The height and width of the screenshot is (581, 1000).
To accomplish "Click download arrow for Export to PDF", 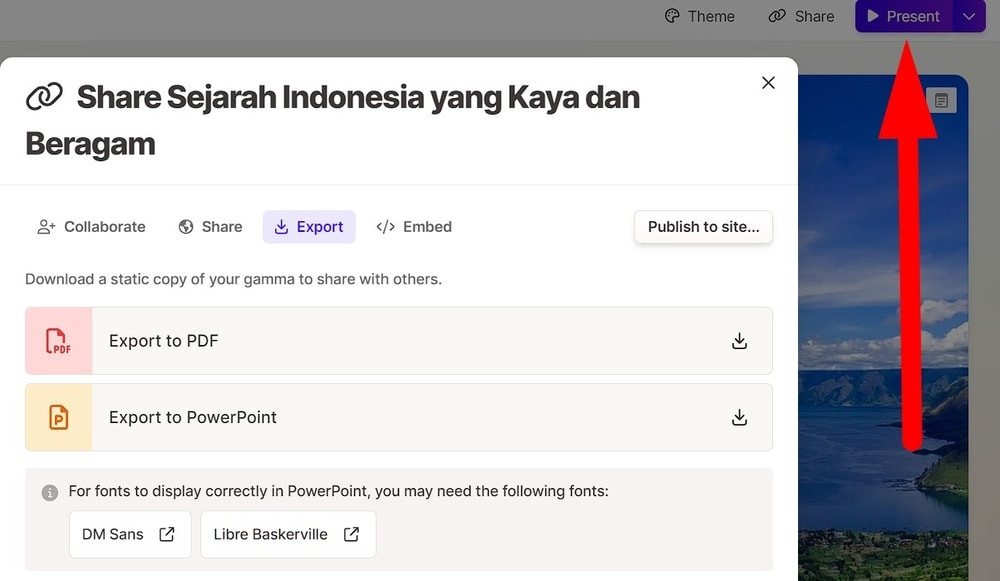I will click(x=739, y=341).
